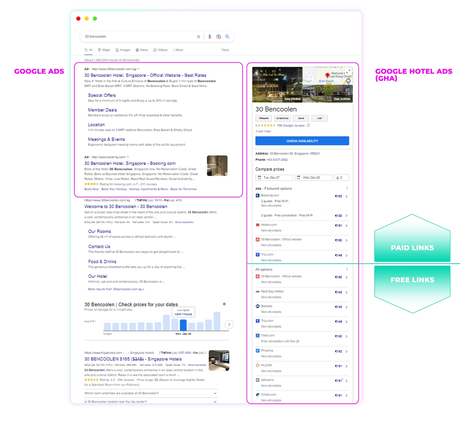
Task: Open the search Tools option
Action: pyautogui.click(x=225, y=50)
